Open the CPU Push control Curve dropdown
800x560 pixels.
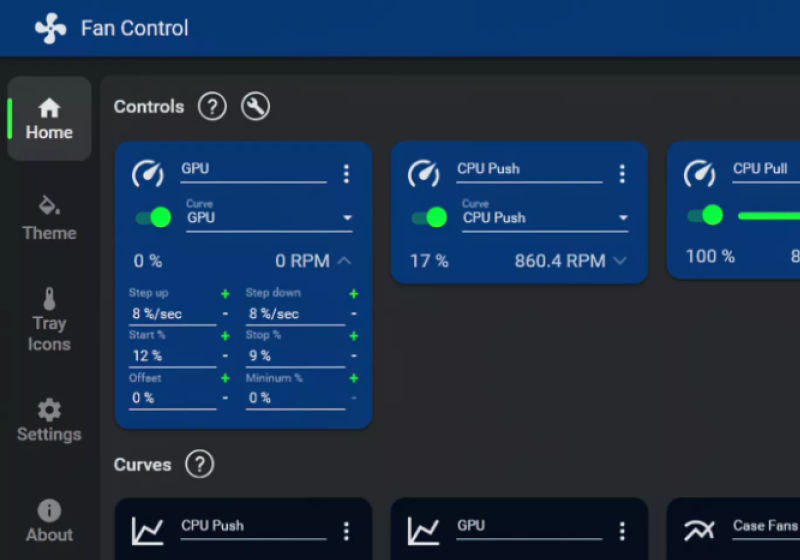[x=545, y=216]
